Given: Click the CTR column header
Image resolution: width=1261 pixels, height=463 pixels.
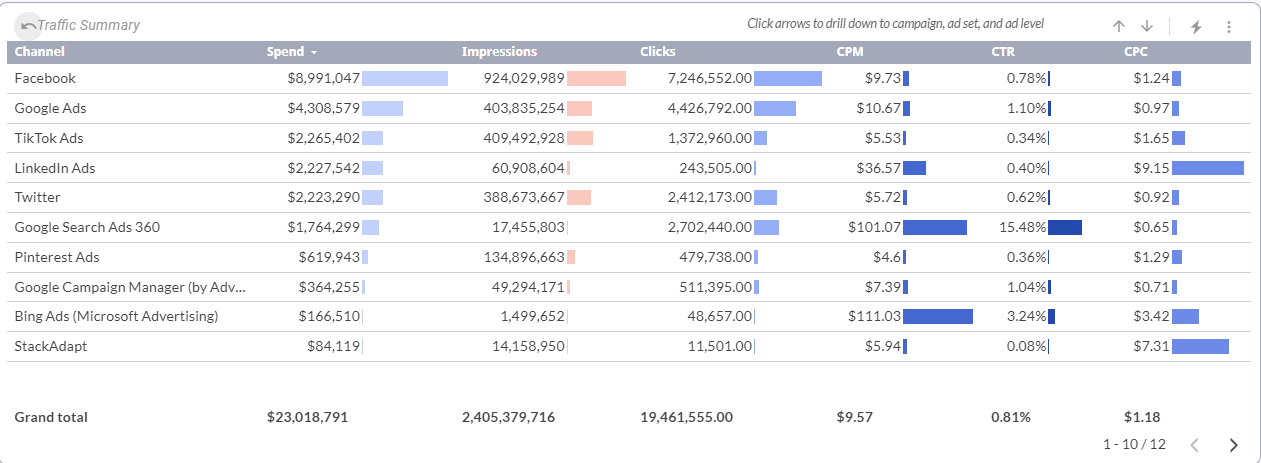Looking at the screenshot, I should (1003, 52).
